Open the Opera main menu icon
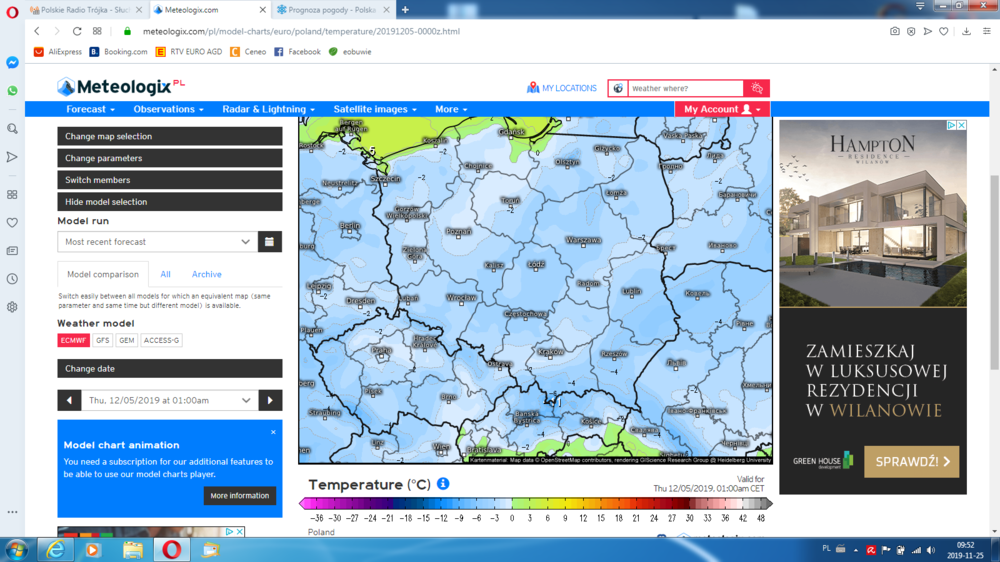This screenshot has height=562, width=1000. coord(12,11)
